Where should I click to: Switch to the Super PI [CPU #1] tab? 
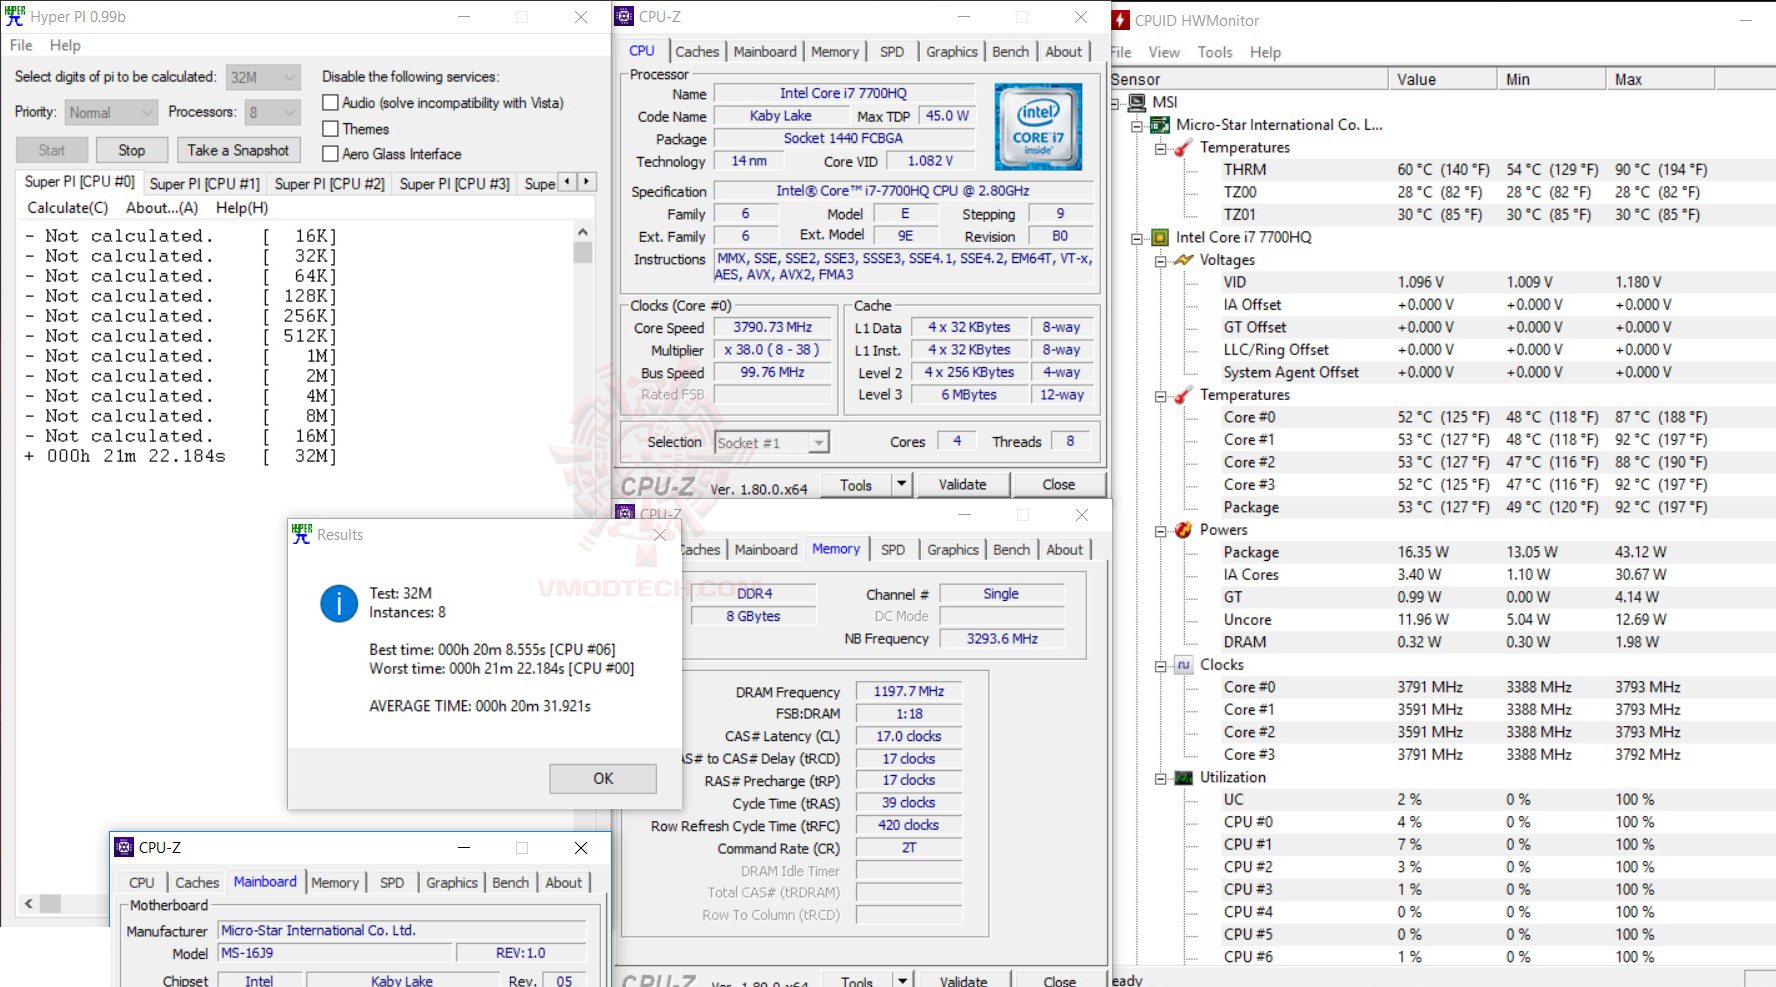tap(204, 184)
